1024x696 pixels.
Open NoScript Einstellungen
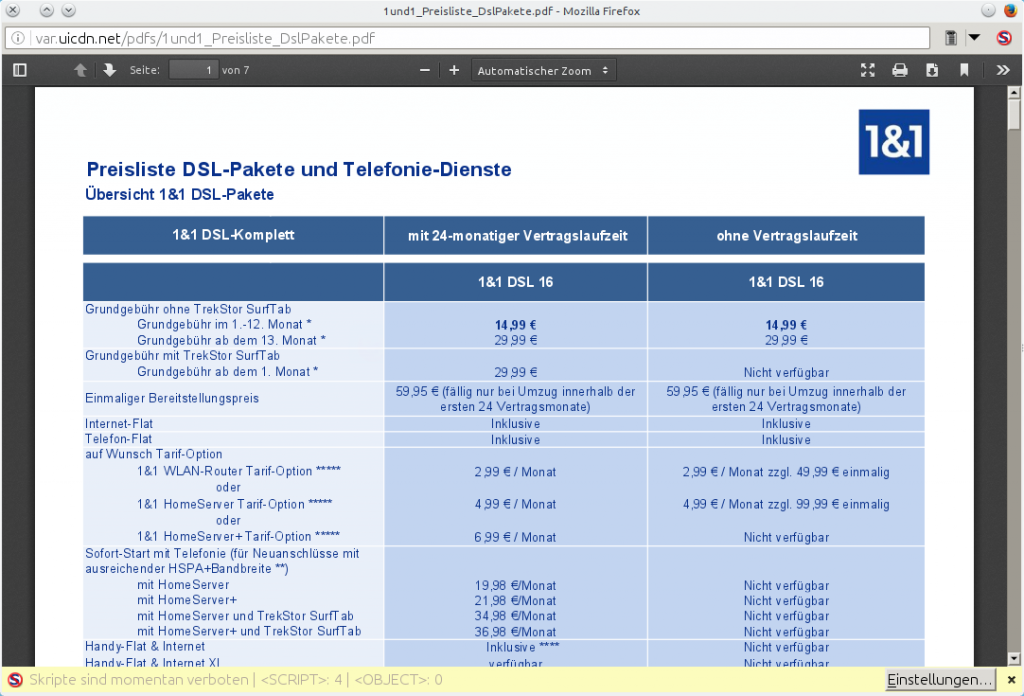point(939,679)
